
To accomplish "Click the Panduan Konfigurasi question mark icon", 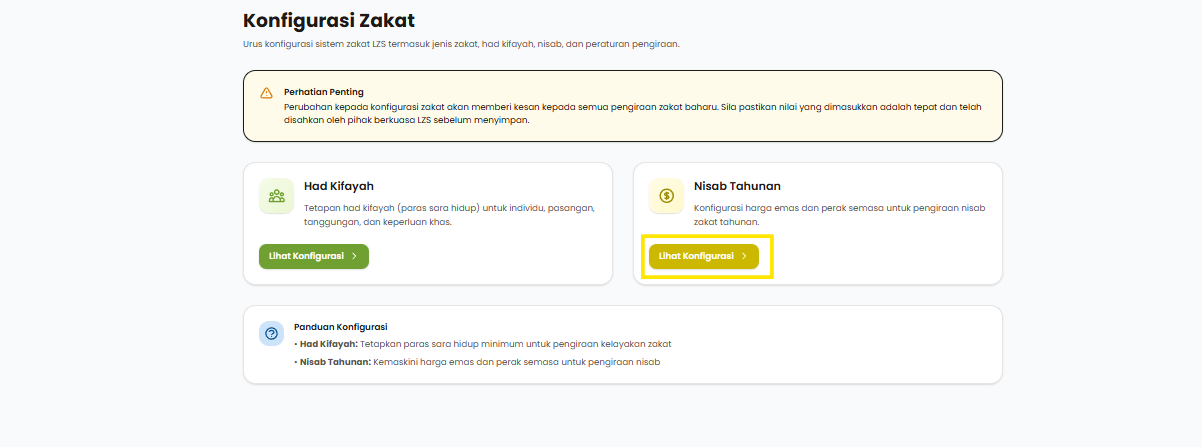I will click(x=271, y=334).
